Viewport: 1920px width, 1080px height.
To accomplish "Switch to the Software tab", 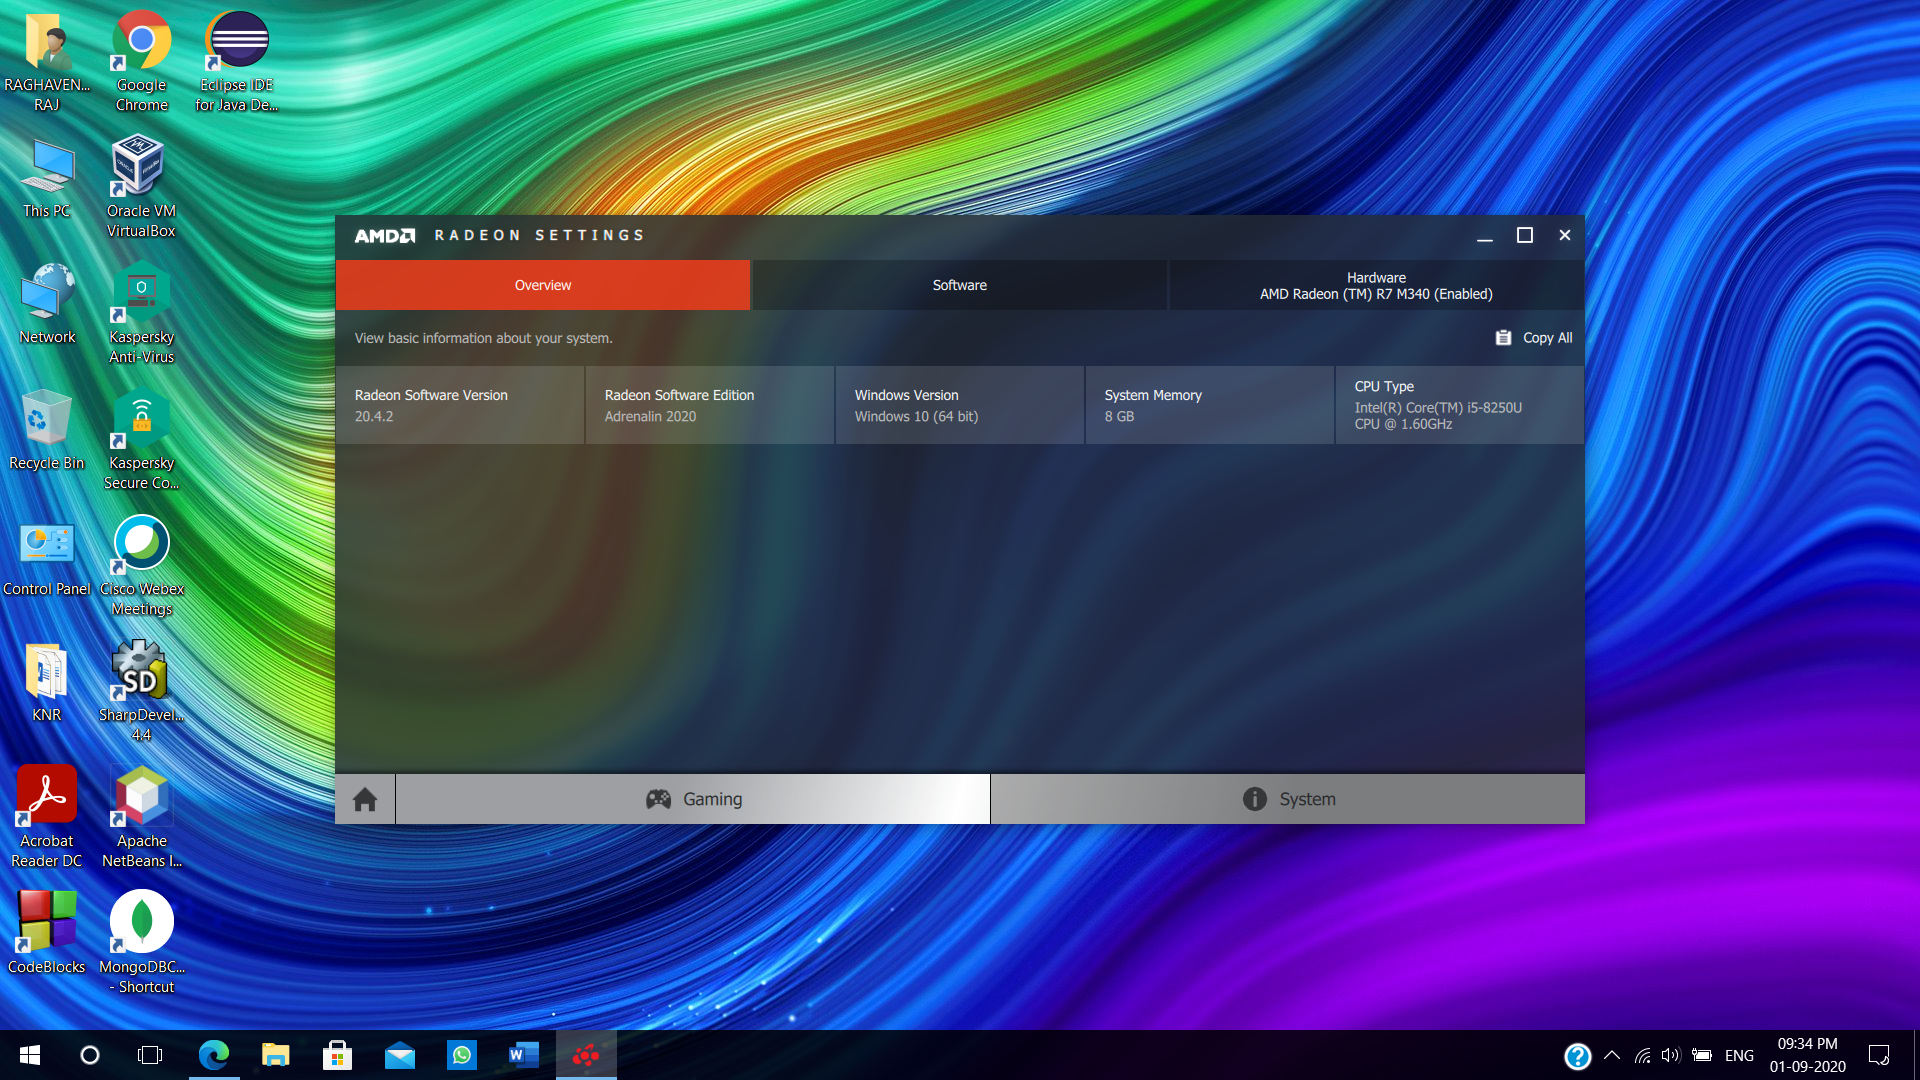I will (959, 285).
